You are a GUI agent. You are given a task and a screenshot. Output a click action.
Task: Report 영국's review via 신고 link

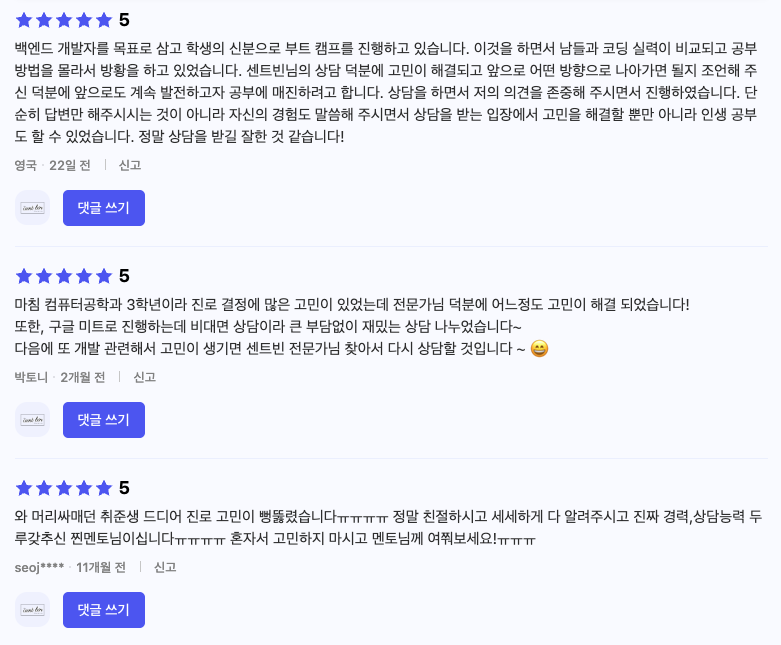(130, 165)
